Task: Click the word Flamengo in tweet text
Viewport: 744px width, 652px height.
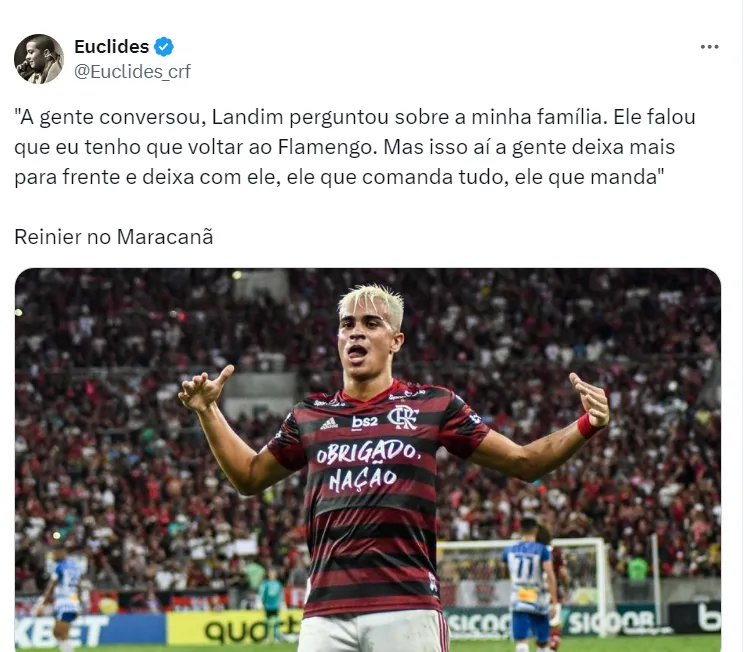Action: (x=325, y=147)
